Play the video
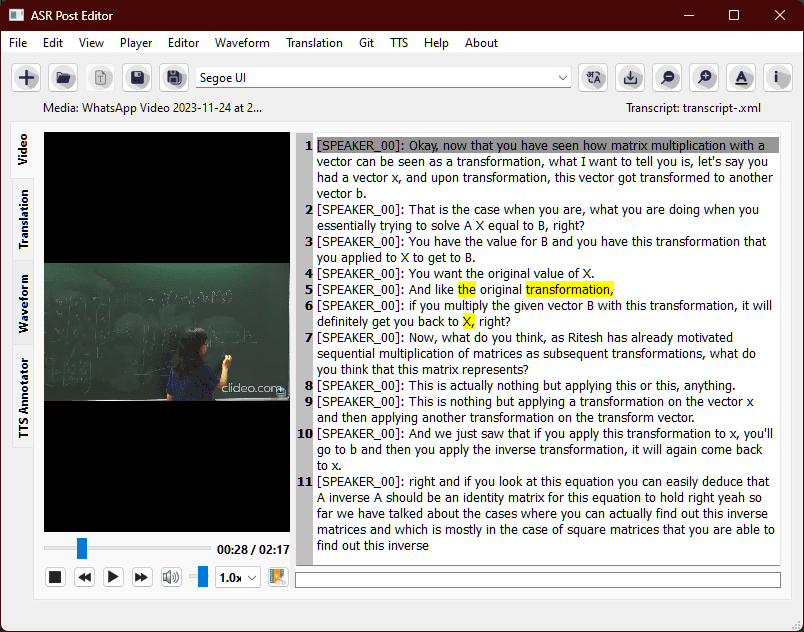Image resolution: width=804 pixels, height=632 pixels. point(113,576)
